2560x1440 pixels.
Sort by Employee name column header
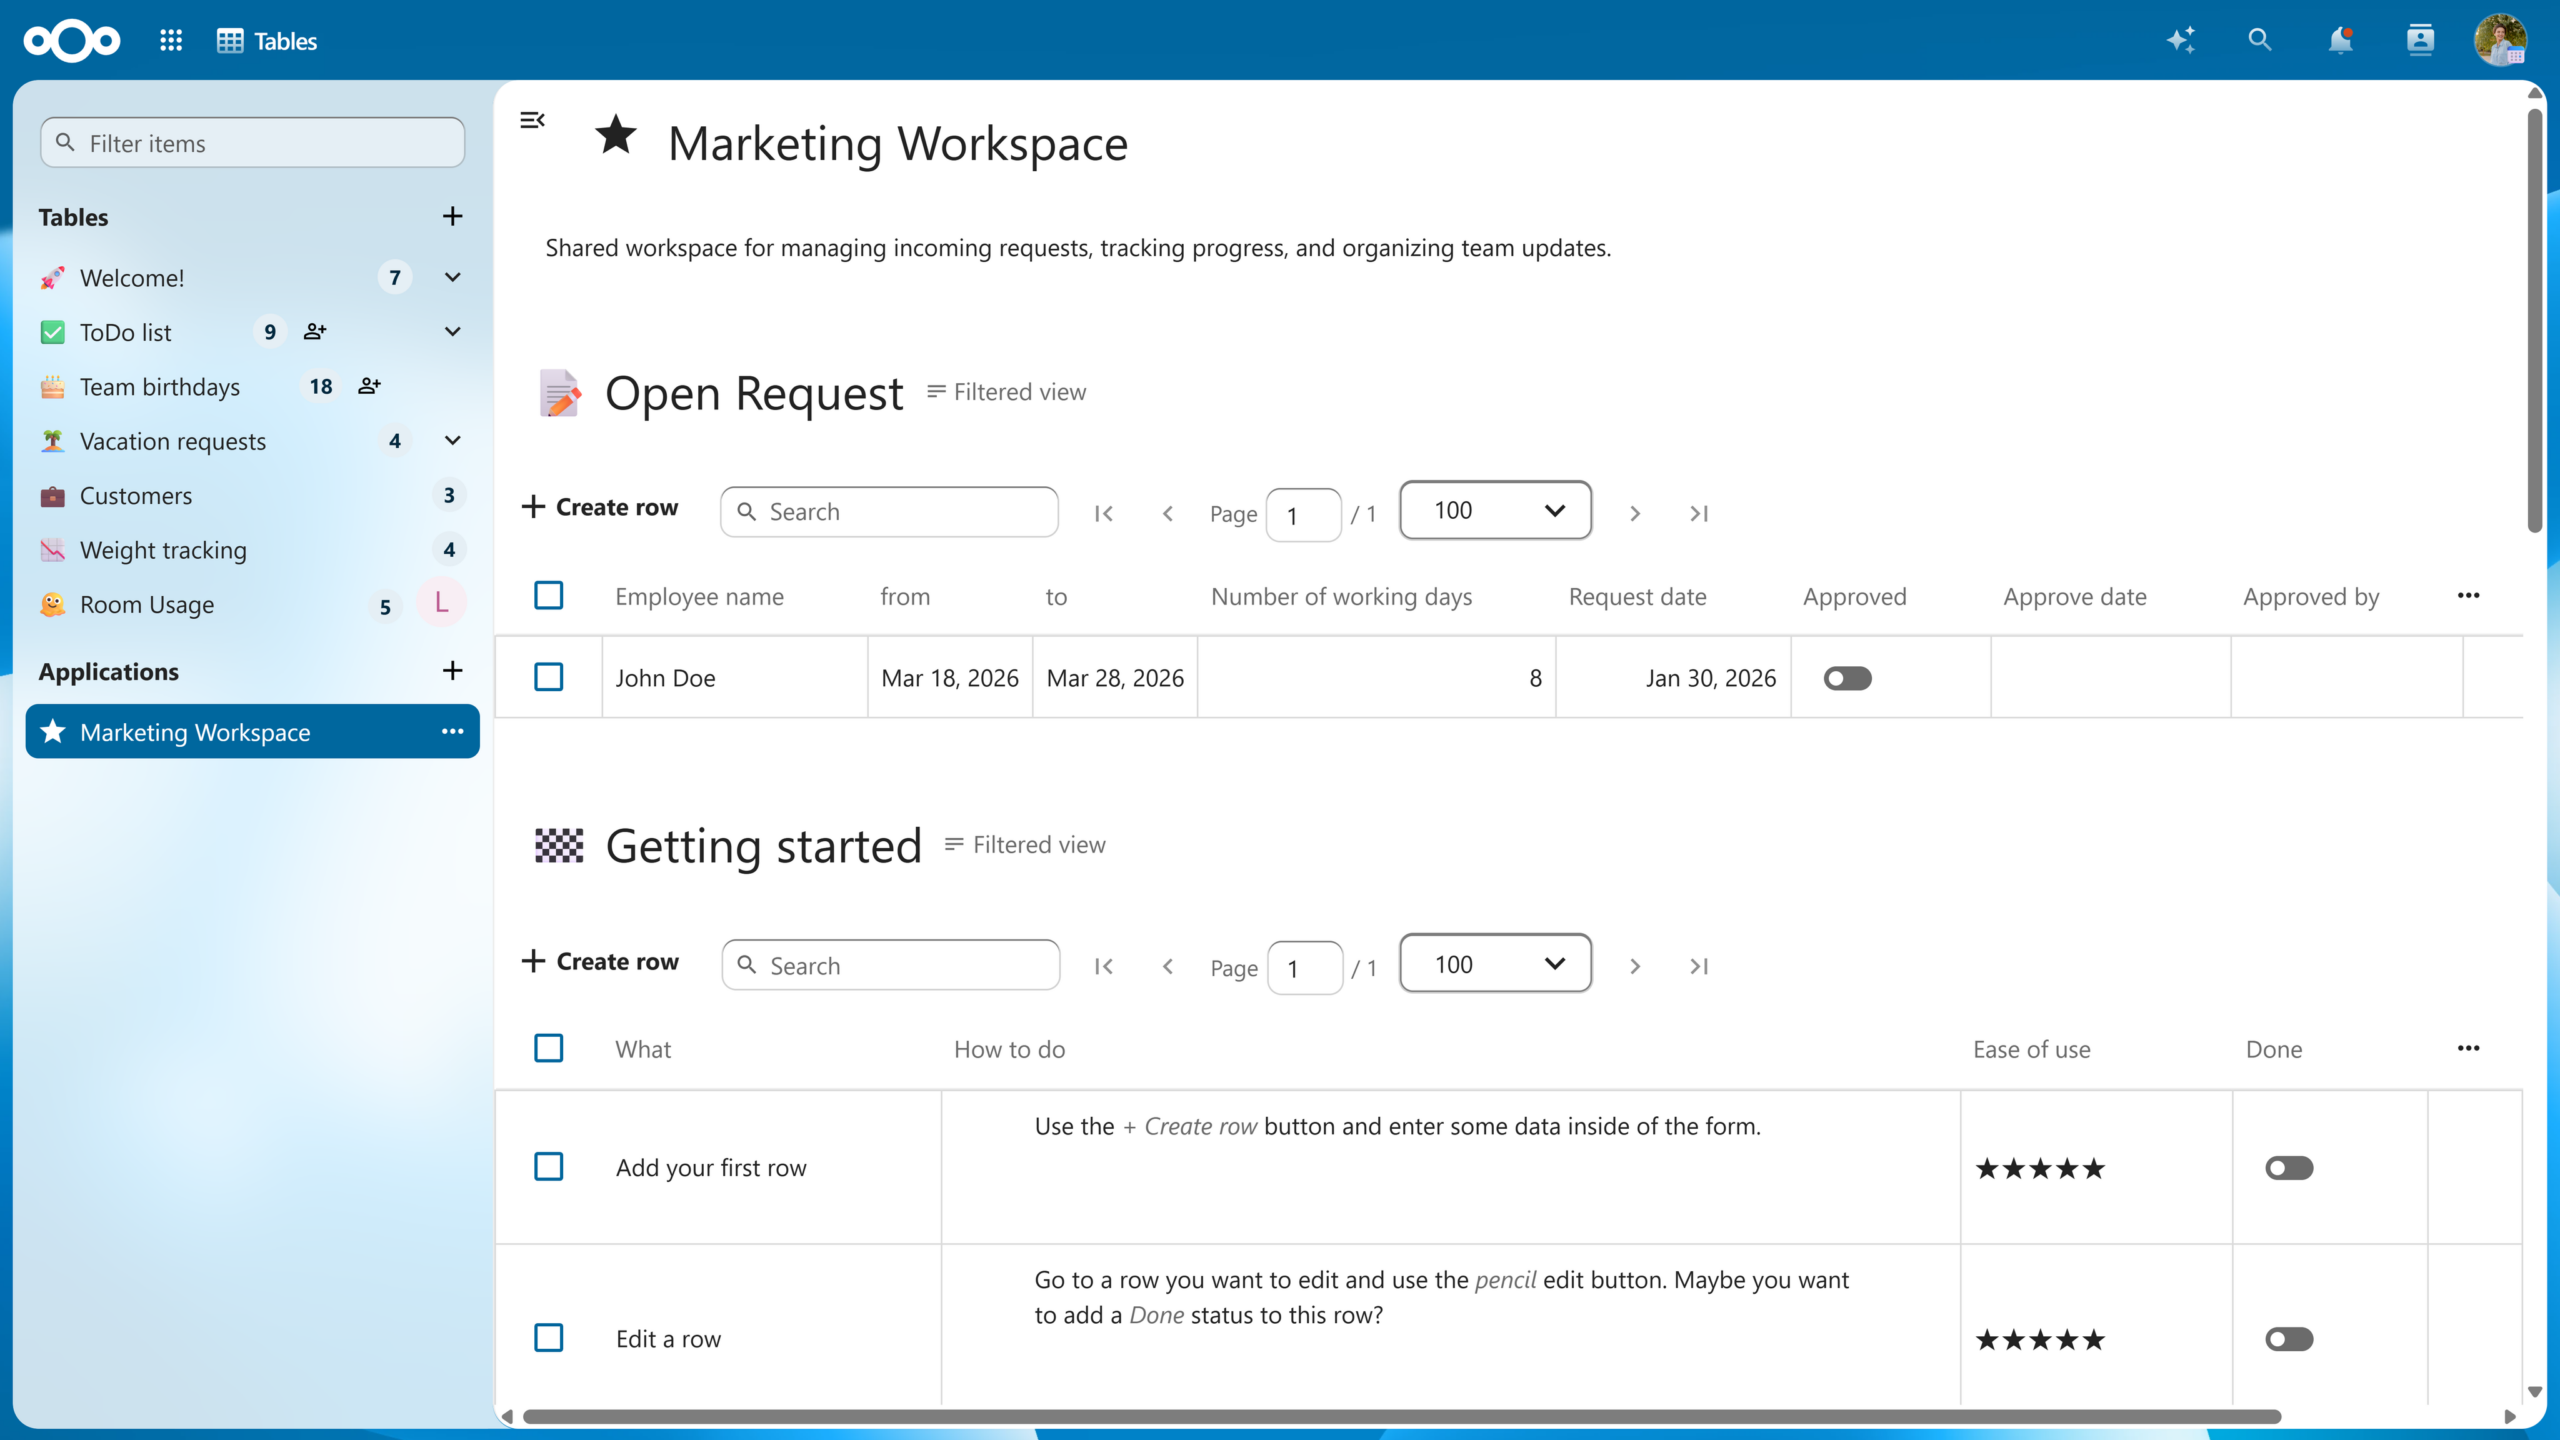[699, 596]
